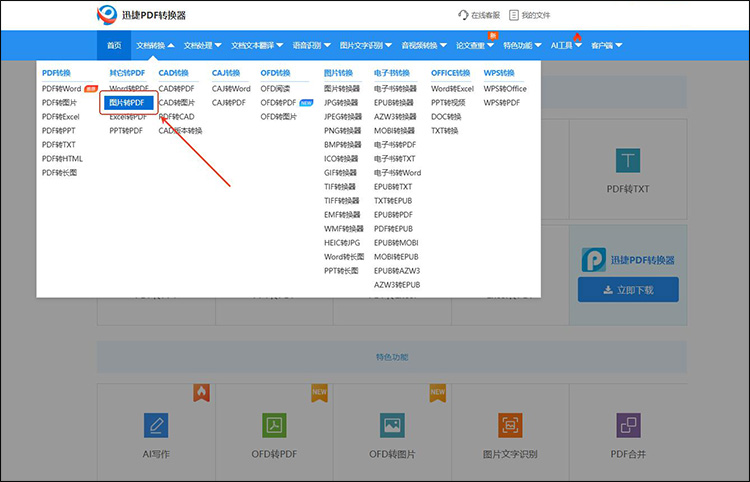Select AZW3转EPUB menu entry
750x482 pixels.
(397, 285)
